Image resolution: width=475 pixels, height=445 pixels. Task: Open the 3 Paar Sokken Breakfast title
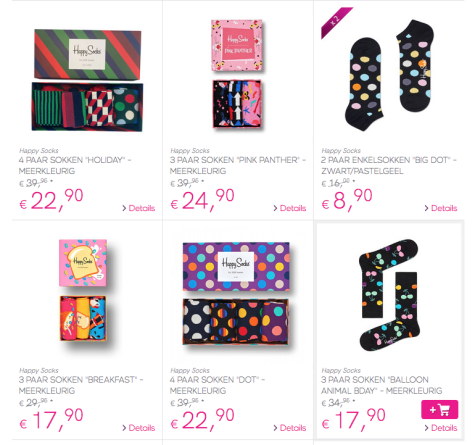(x=81, y=385)
